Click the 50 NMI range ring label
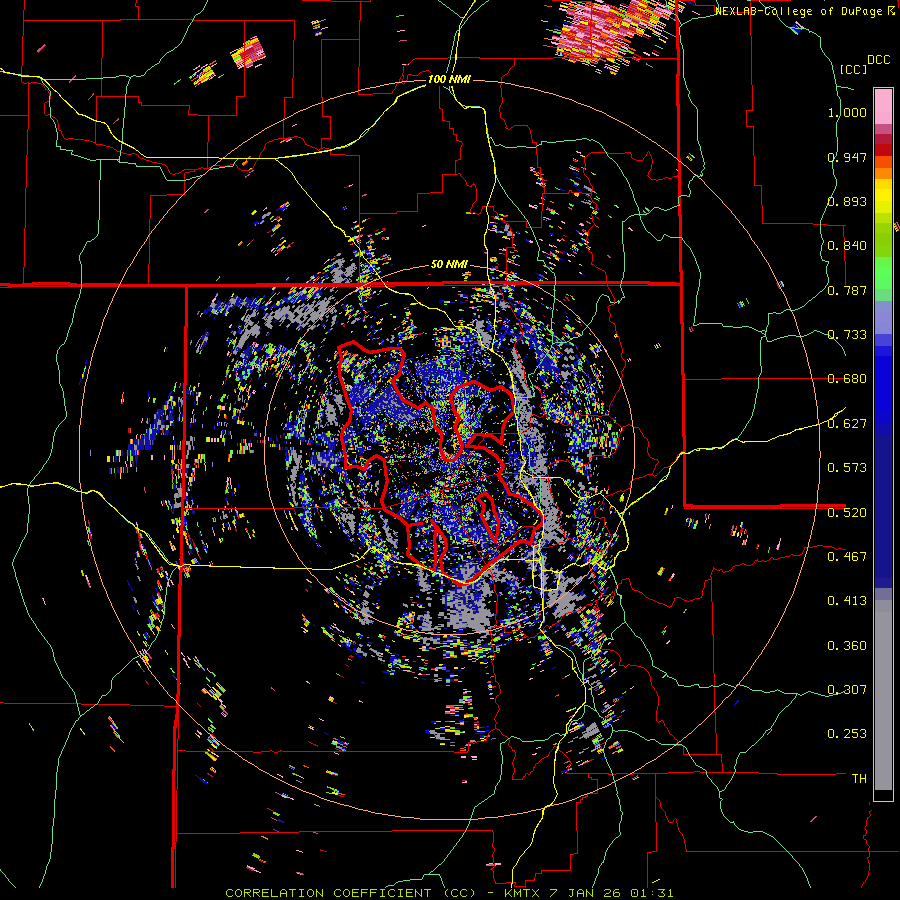This screenshot has width=900, height=900. click(449, 265)
